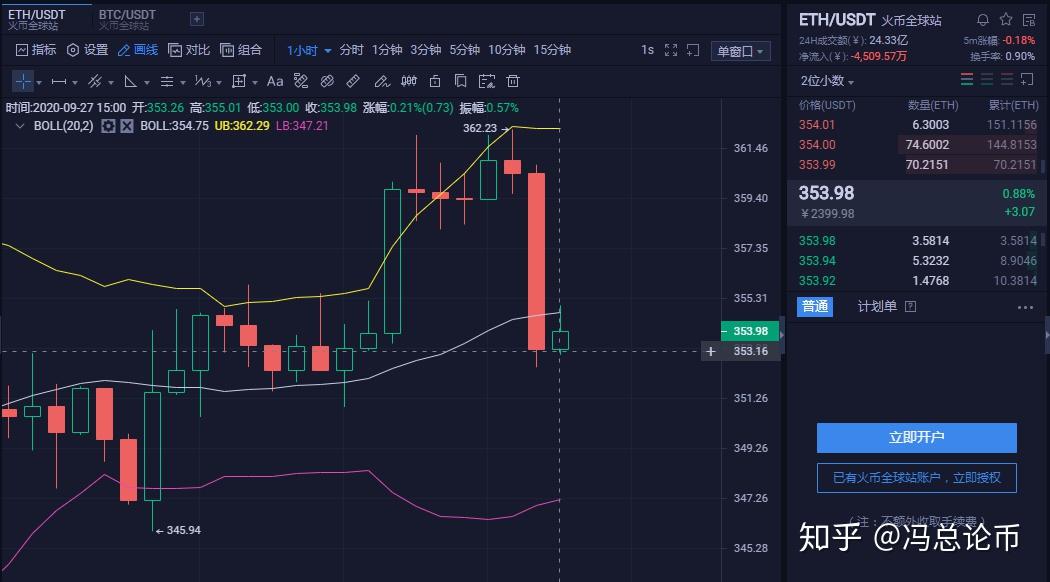Screen dimensions: 1050x582
Task: Pop out order book with add-window icon
Action: [1027, 80]
